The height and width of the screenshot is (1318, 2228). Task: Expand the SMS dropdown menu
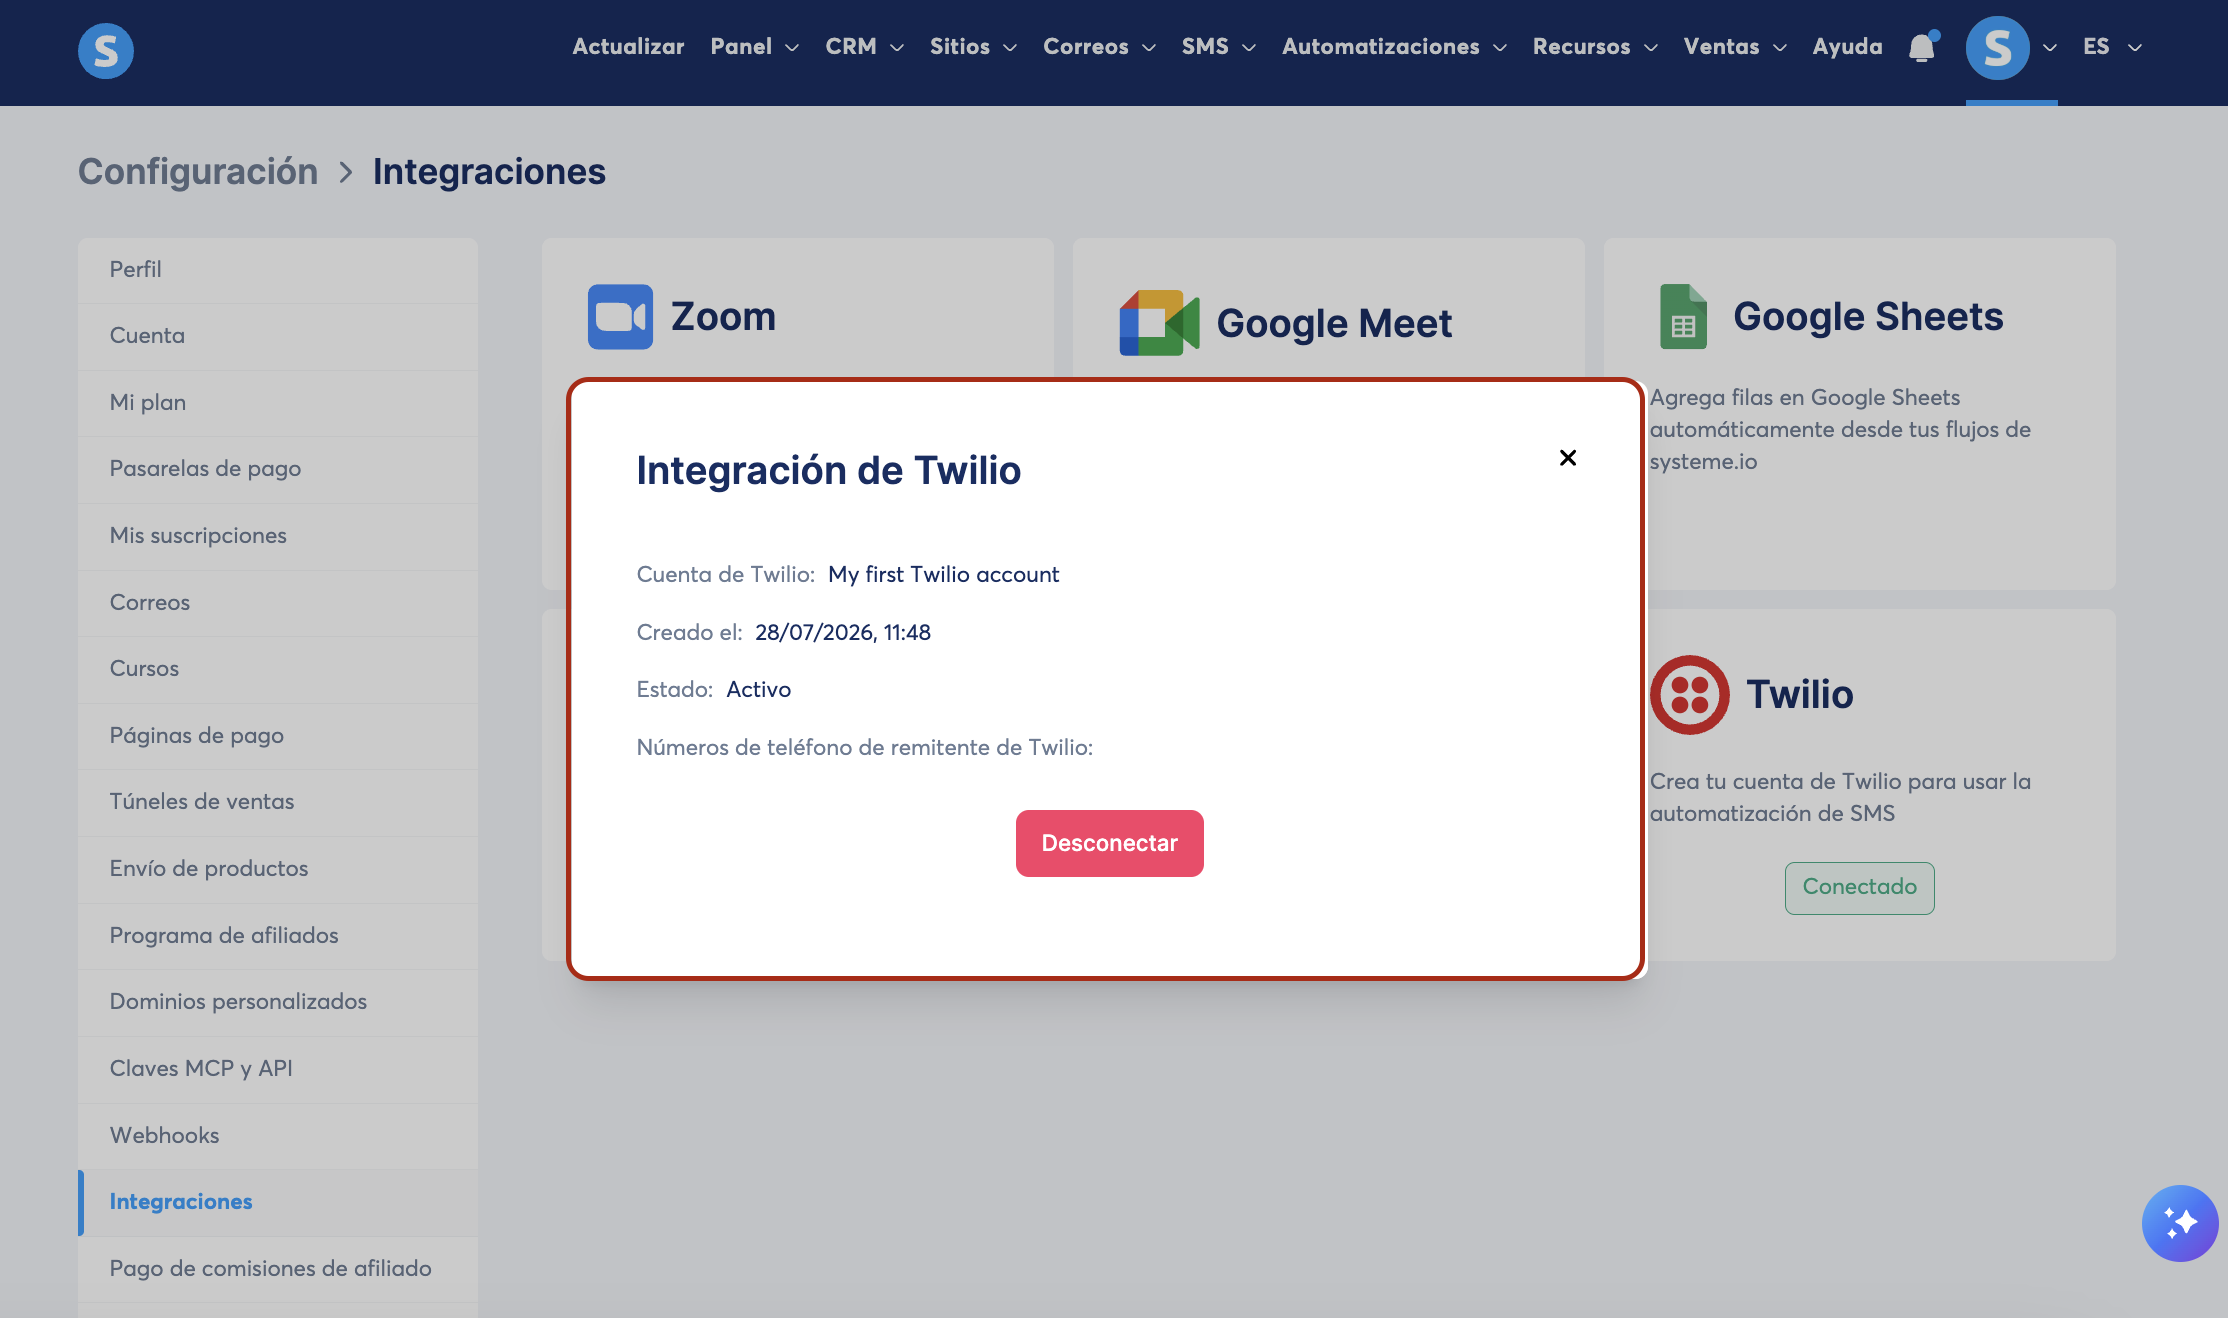click(1219, 47)
